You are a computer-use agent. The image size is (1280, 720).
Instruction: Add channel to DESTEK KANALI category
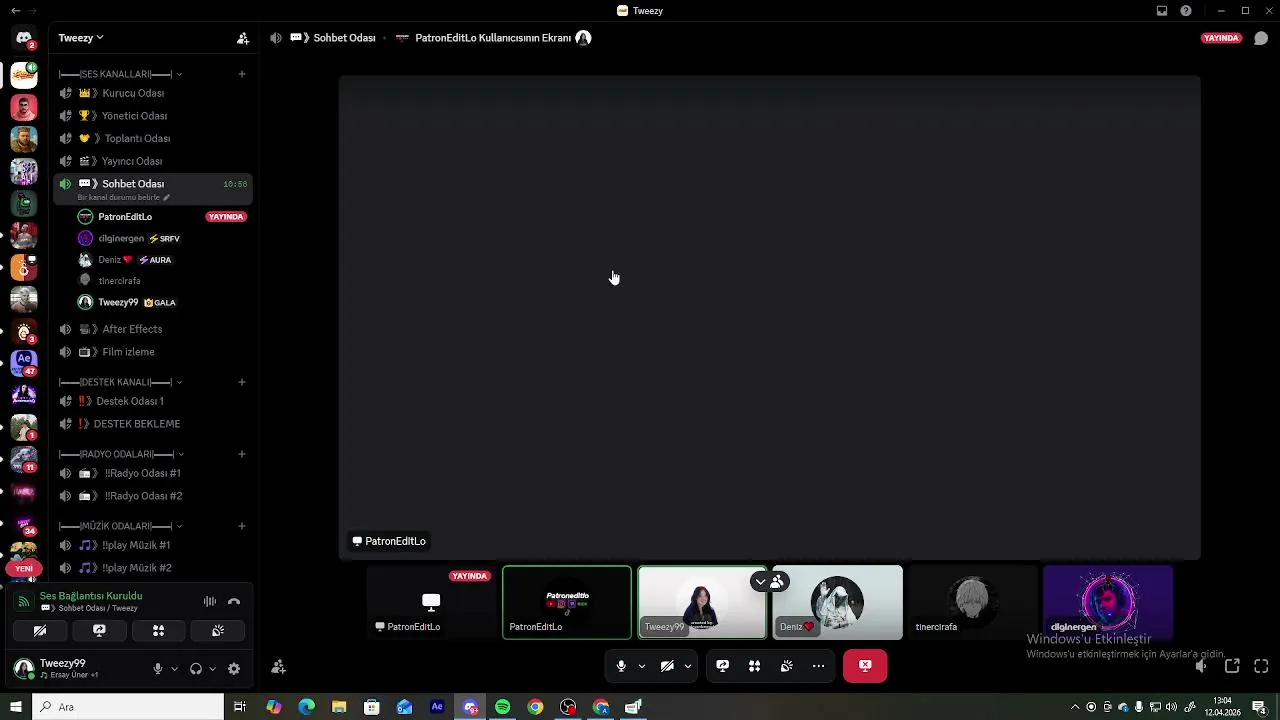pos(242,382)
